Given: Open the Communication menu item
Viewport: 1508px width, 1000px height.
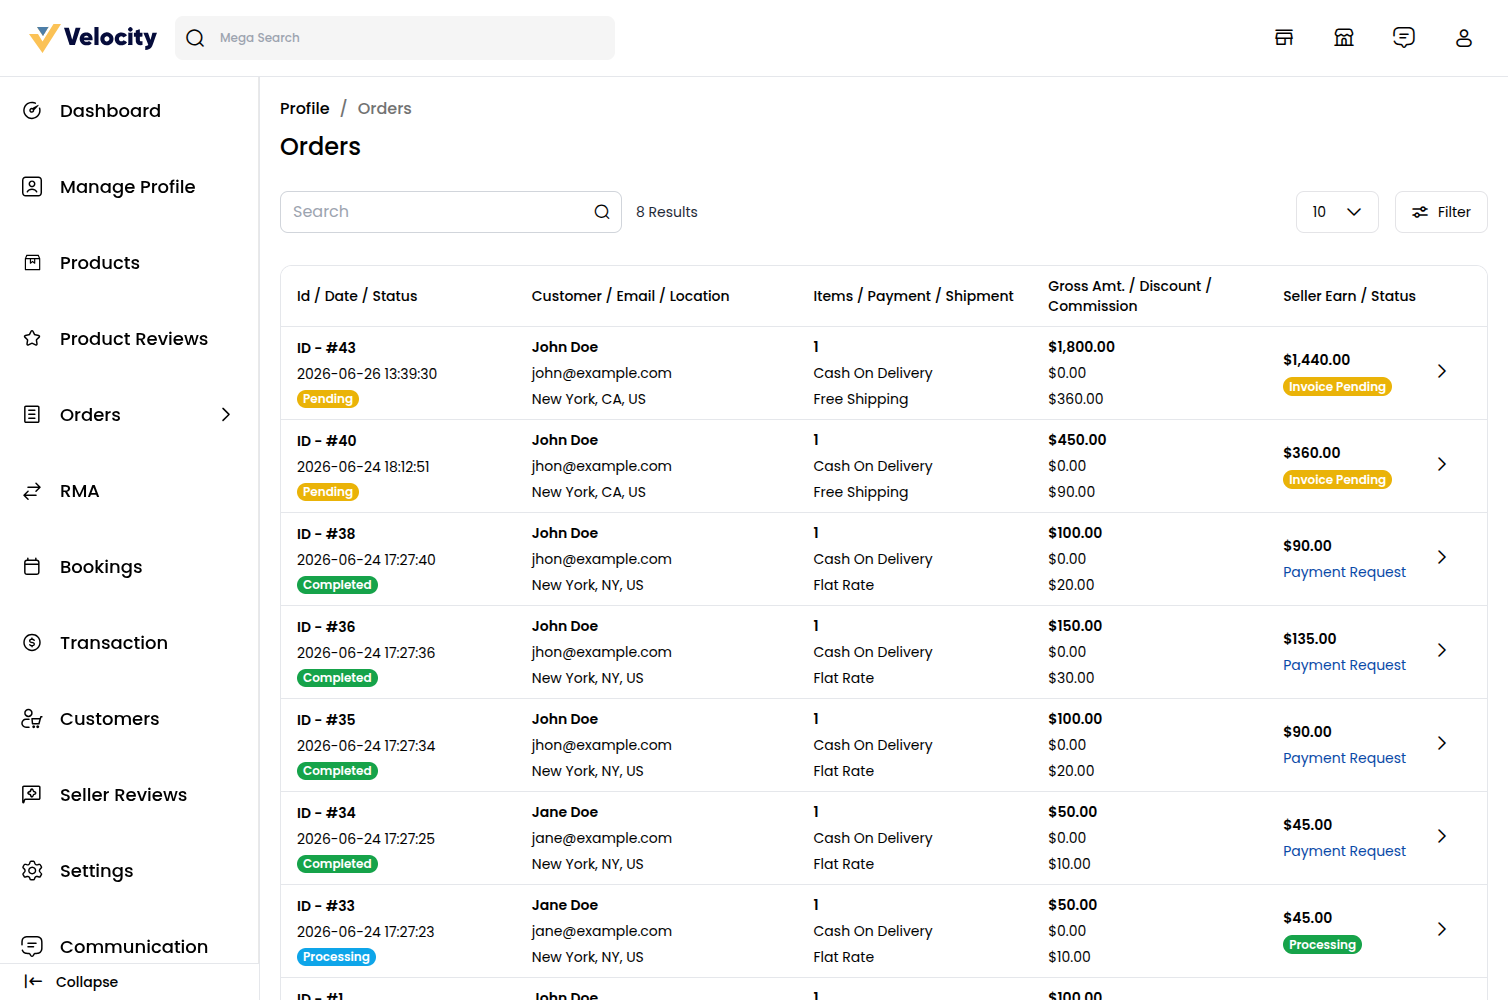Looking at the screenshot, I should pyautogui.click(x=129, y=947).
